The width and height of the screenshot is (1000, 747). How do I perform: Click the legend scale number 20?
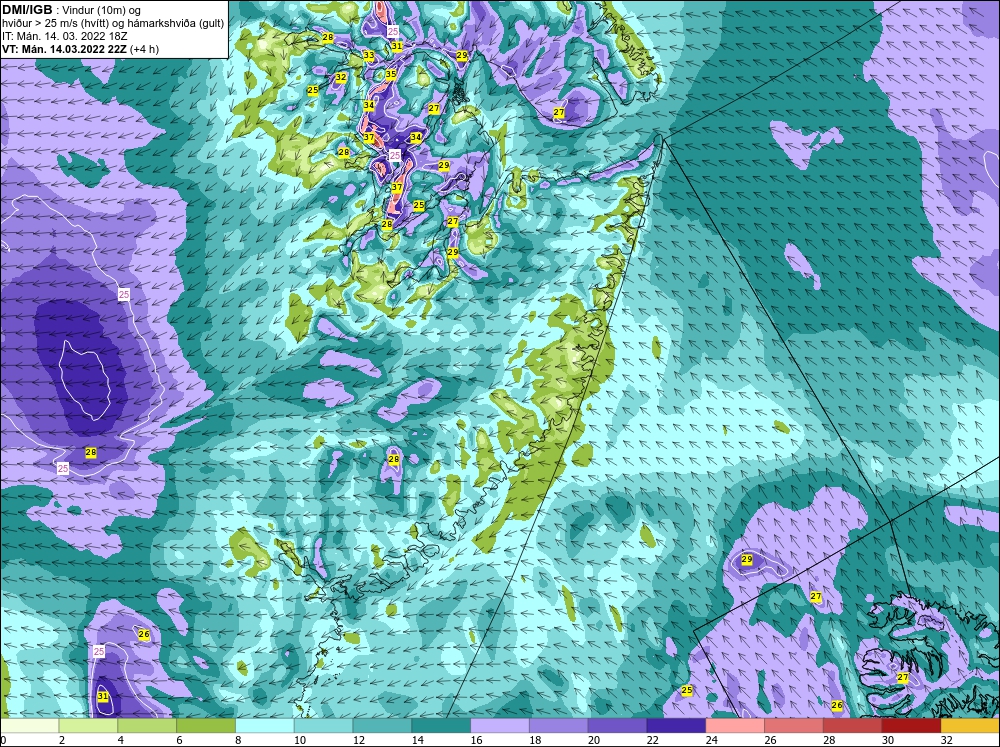pos(594,740)
